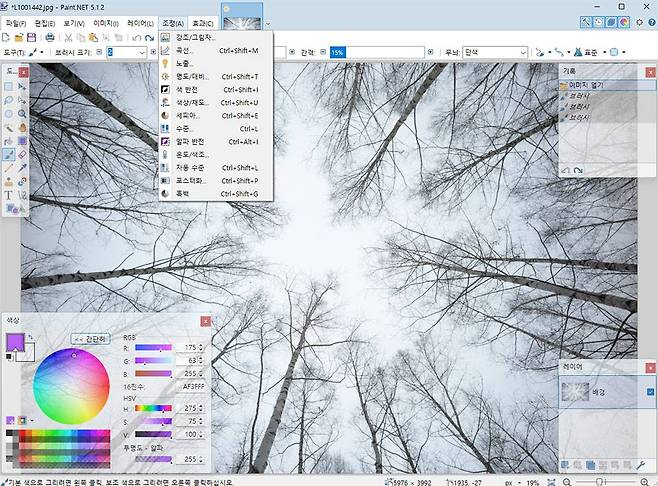Click the Cut scissors icon
This screenshot has width=658, height=486.
click(x=68, y=38)
